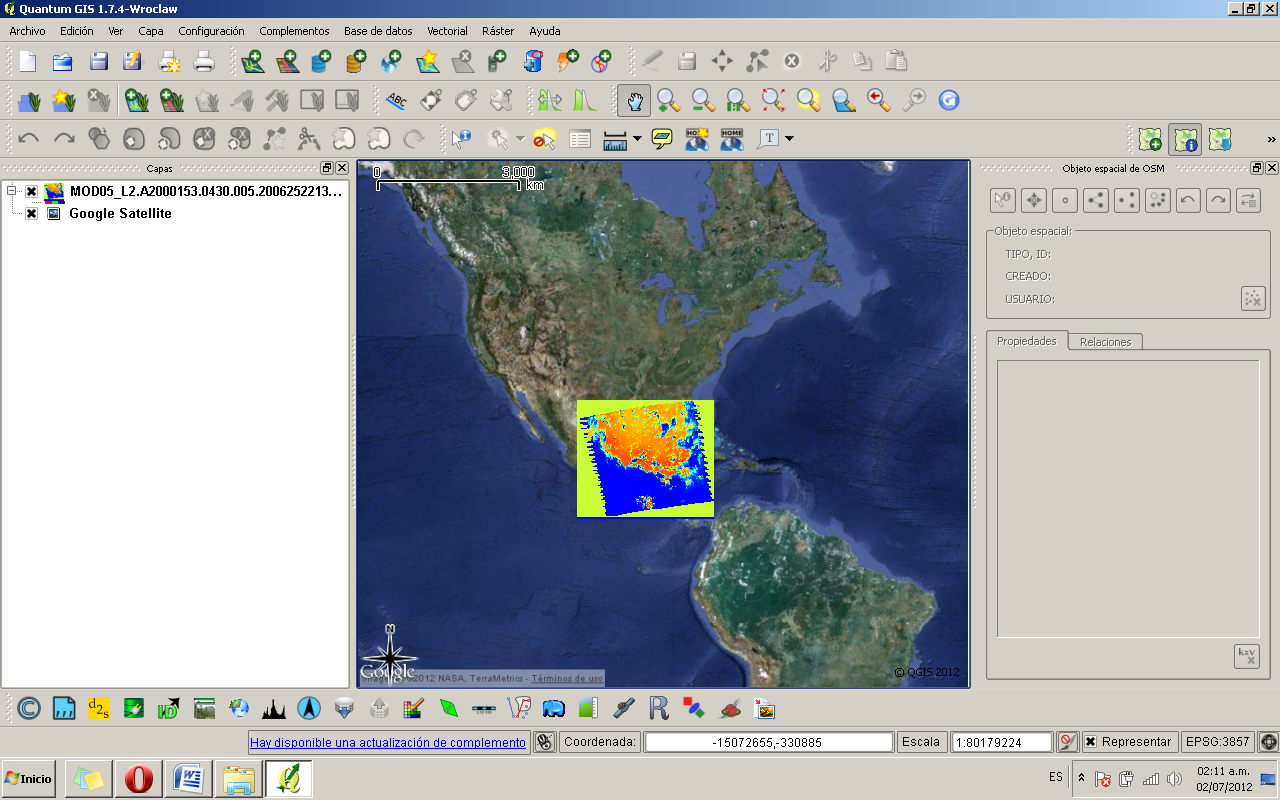
Task: Save the project with the floppy disk icon
Action: [98, 62]
